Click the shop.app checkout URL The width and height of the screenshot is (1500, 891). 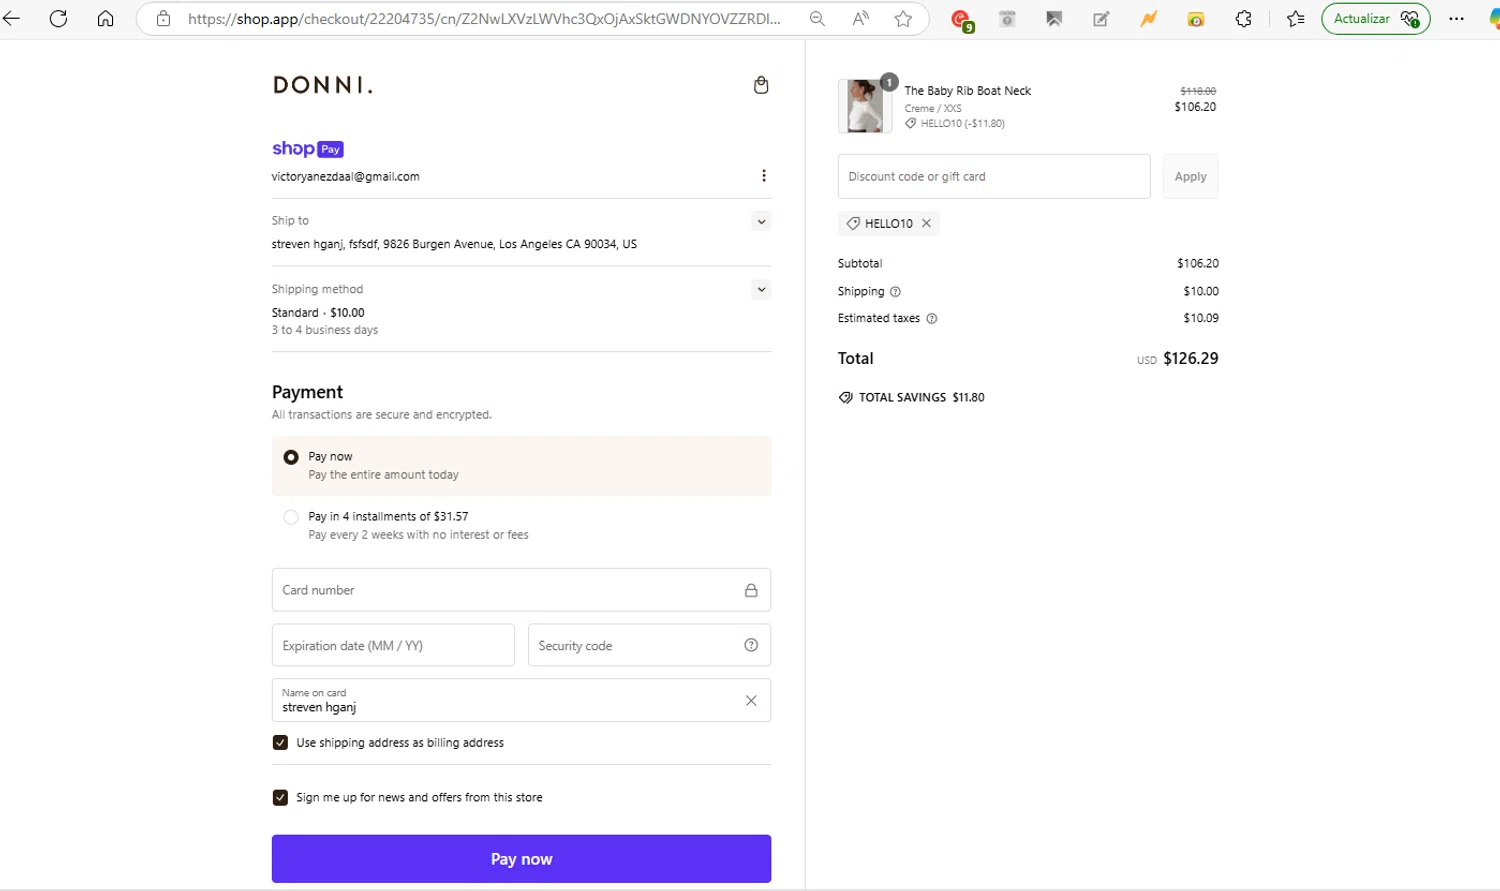point(484,19)
